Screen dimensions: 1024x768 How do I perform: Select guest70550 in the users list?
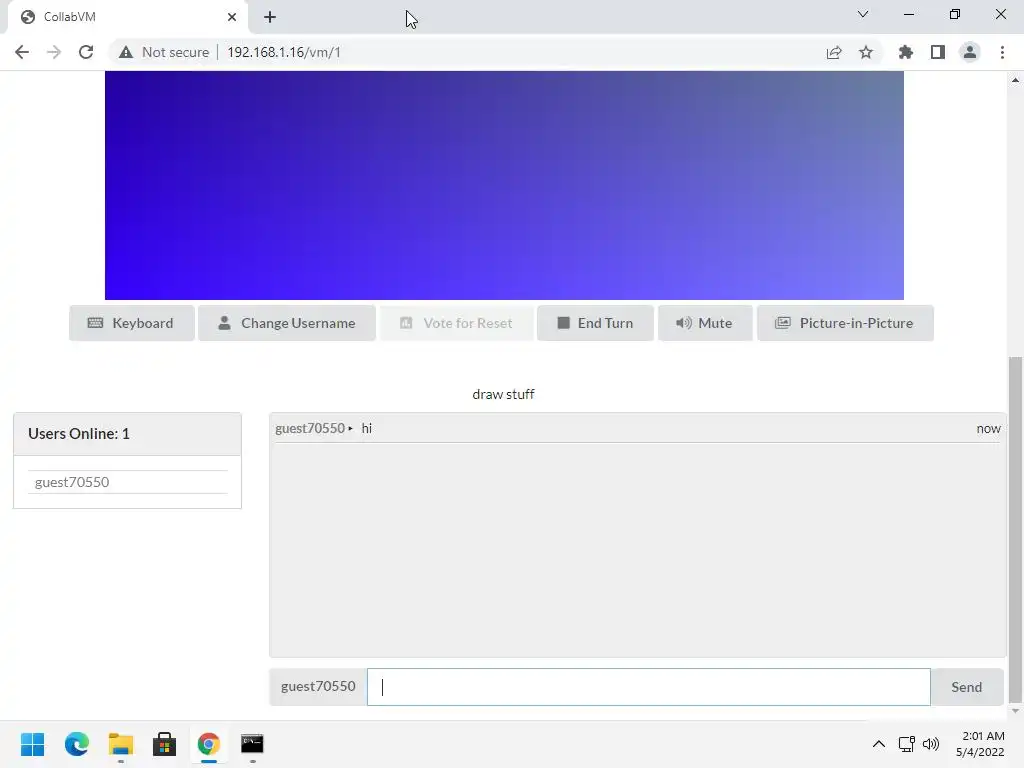coord(127,482)
